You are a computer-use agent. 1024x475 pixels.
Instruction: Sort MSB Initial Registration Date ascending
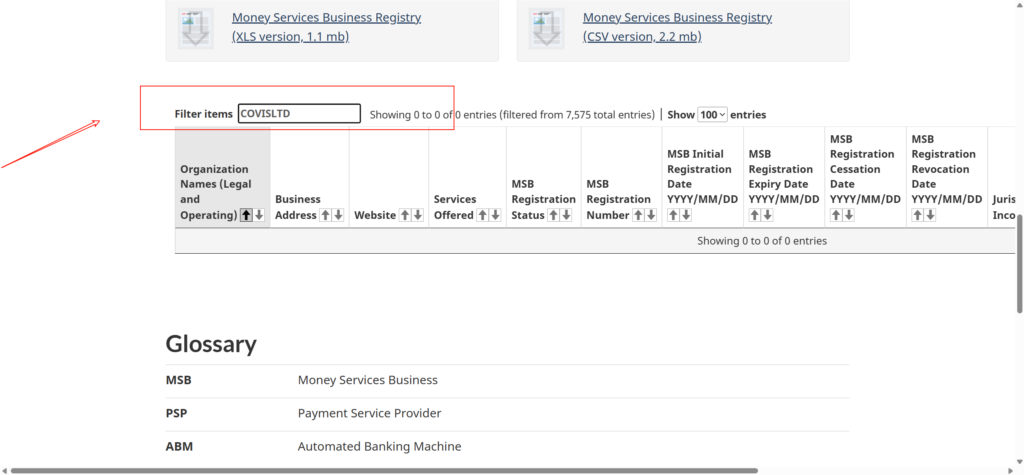[673, 215]
